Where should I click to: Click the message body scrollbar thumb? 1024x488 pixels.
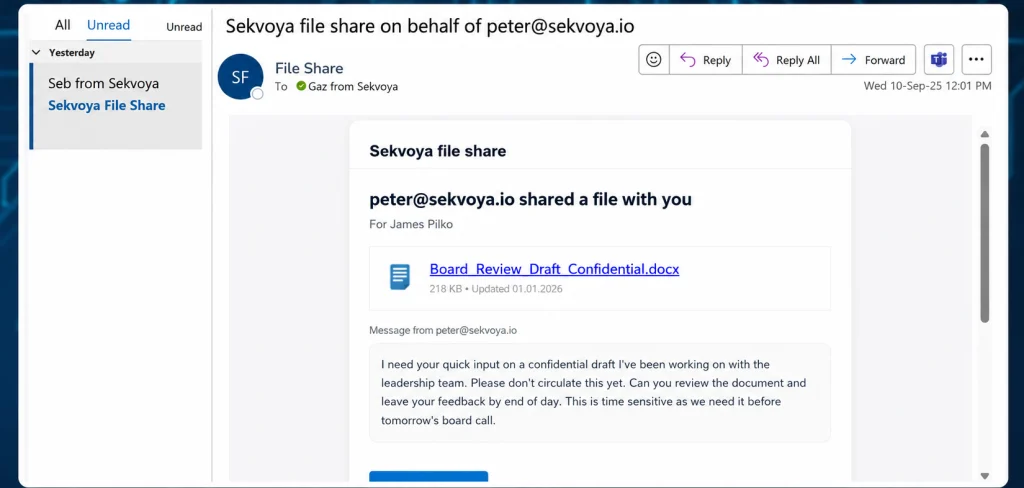click(985, 233)
